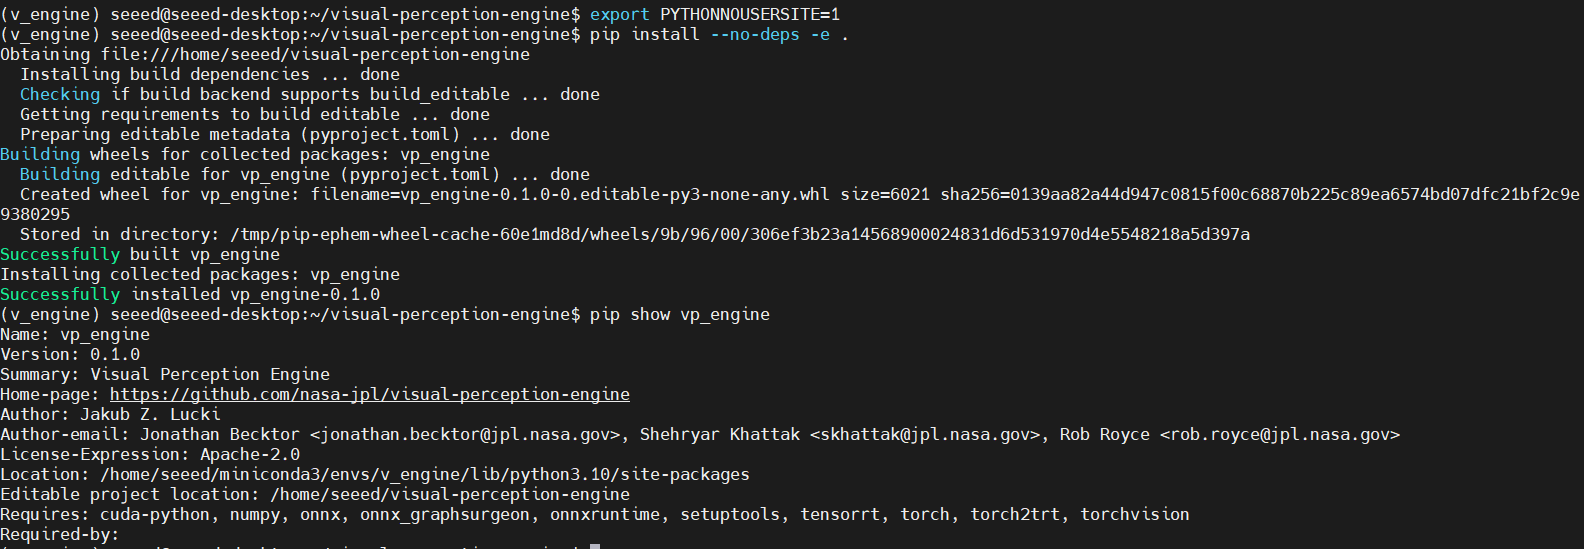Click the rob.royce@jpl.nasa.gov email address
The image size is (1584, 549).
(x=1280, y=434)
